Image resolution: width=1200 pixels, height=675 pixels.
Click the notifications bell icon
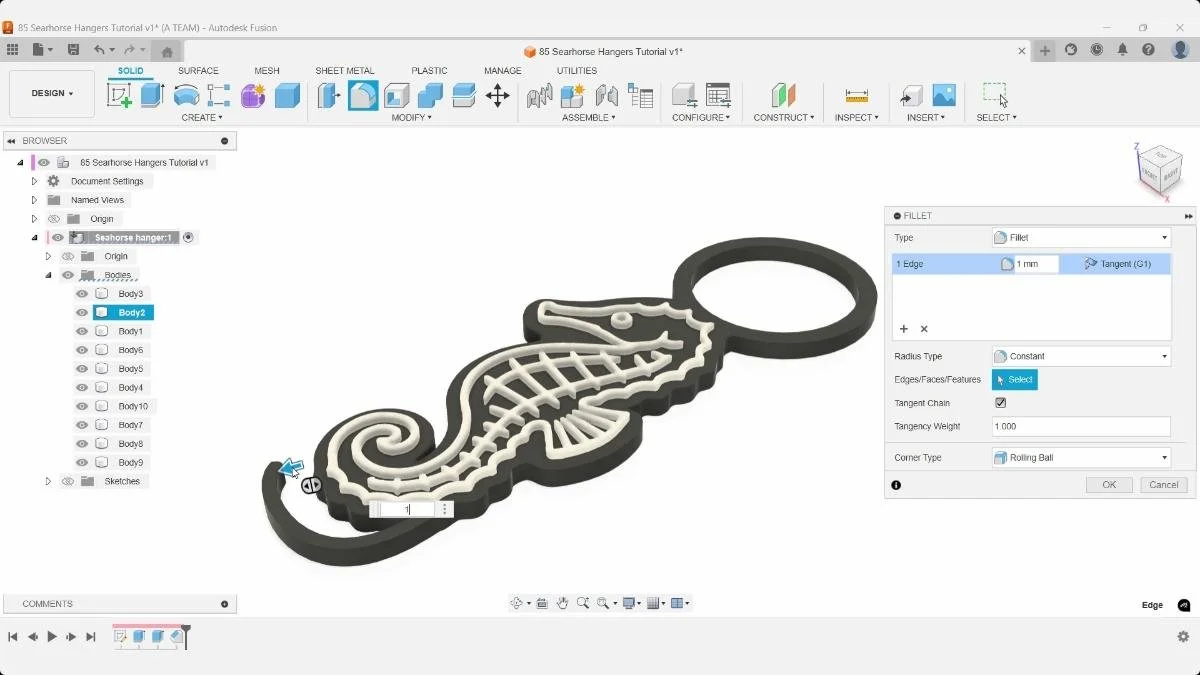click(1123, 50)
